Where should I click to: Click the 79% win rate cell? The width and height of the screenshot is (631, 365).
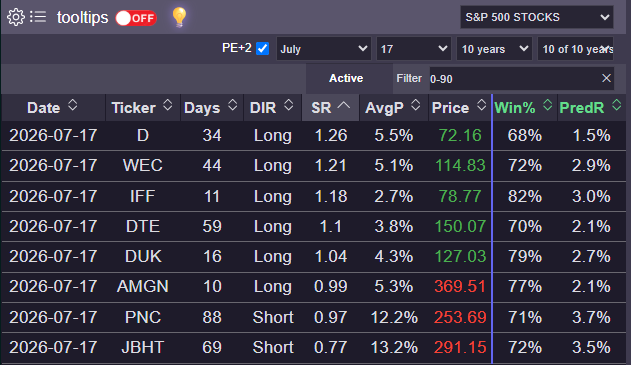point(525,256)
